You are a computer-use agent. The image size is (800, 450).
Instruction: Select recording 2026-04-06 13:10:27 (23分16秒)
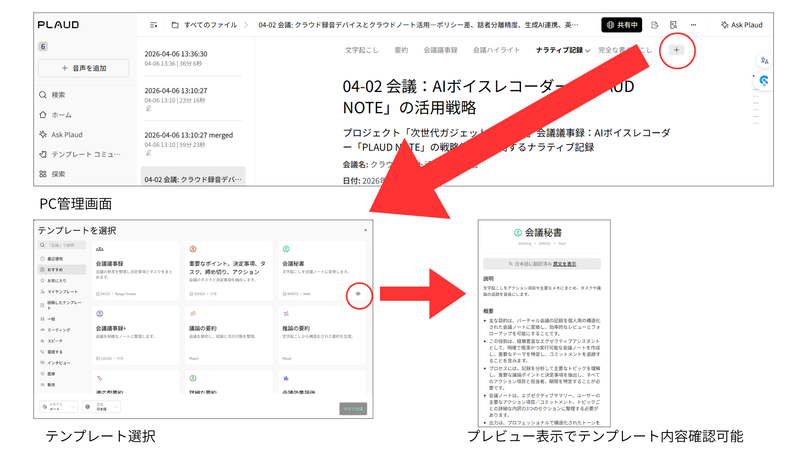point(193,99)
